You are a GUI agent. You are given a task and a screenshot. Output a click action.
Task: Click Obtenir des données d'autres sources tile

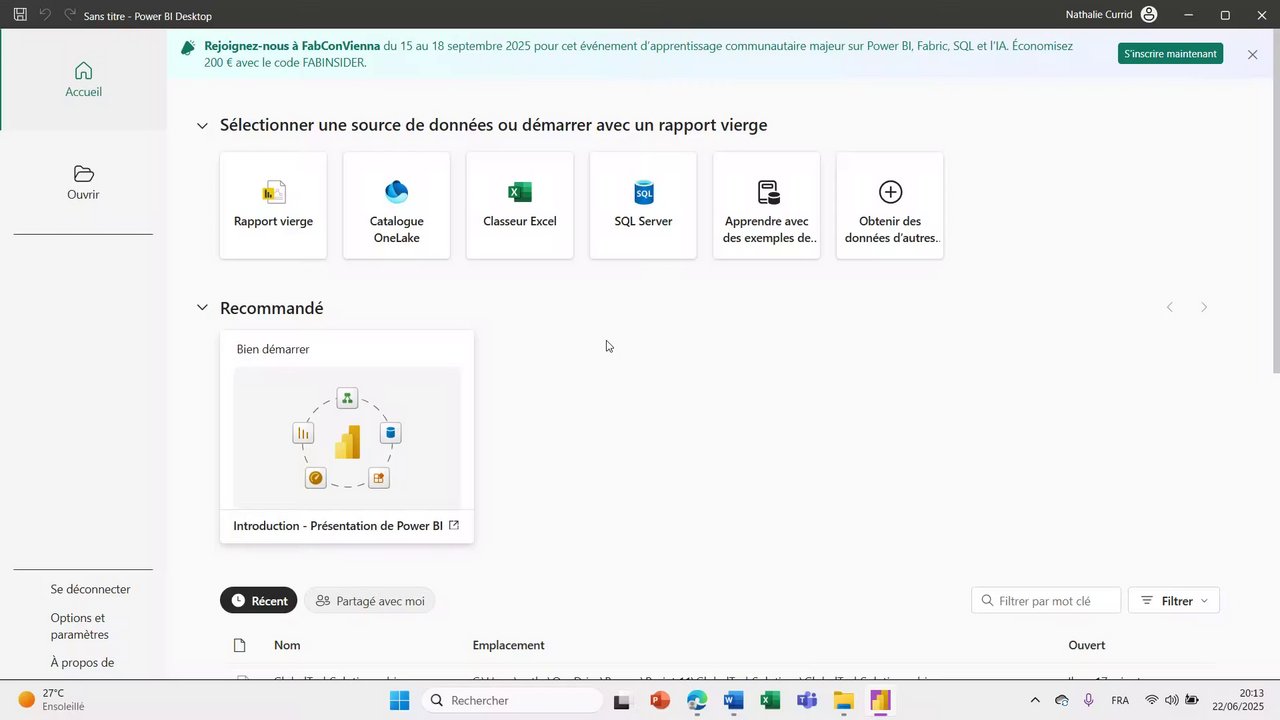(x=890, y=205)
